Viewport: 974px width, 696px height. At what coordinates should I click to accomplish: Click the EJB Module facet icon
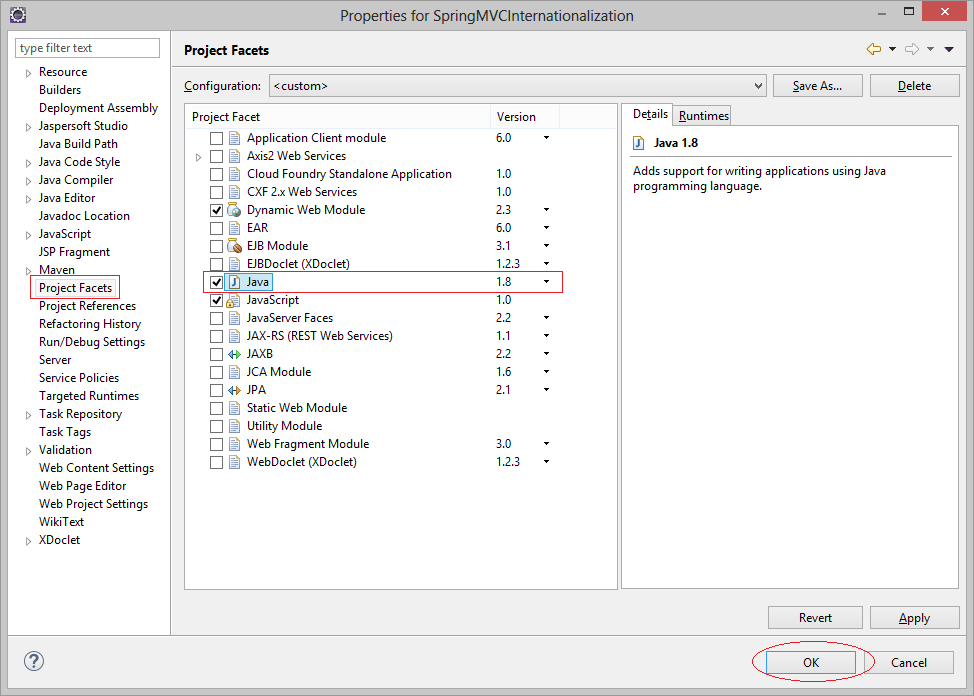(x=234, y=246)
